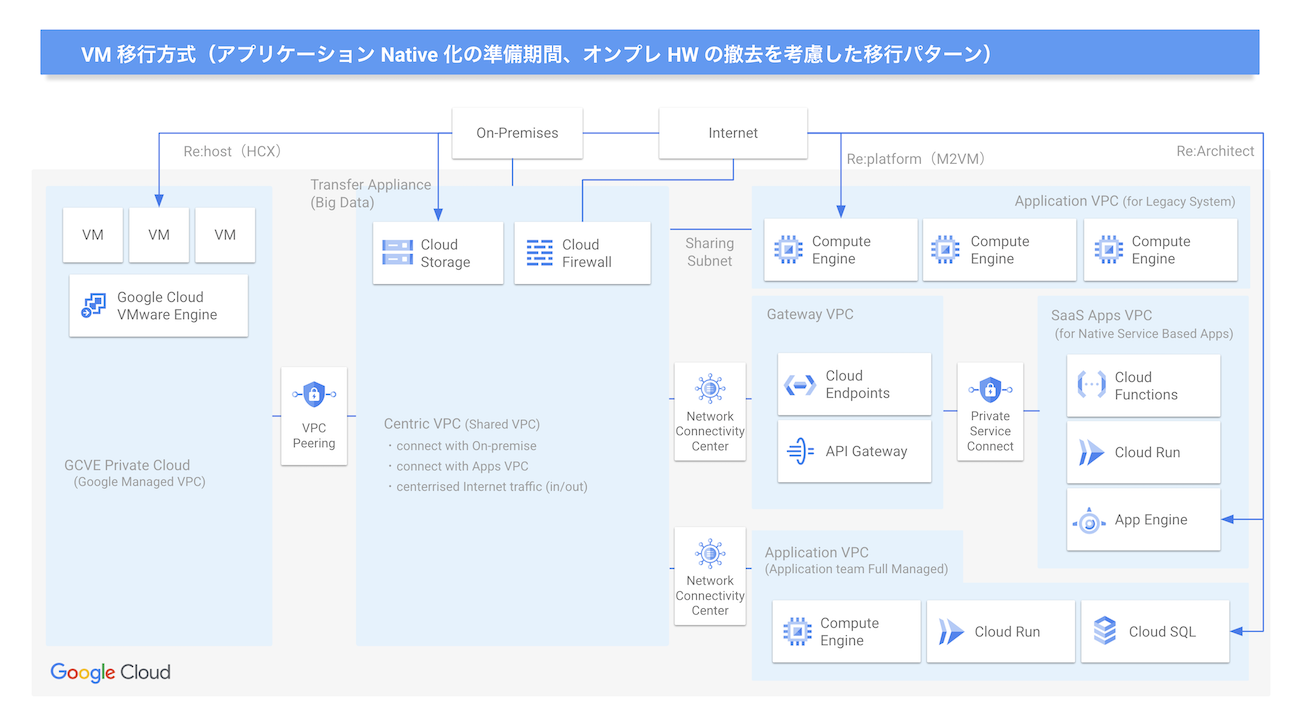Click the VPC Peering label
The image size is (1300, 716).
click(x=314, y=436)
